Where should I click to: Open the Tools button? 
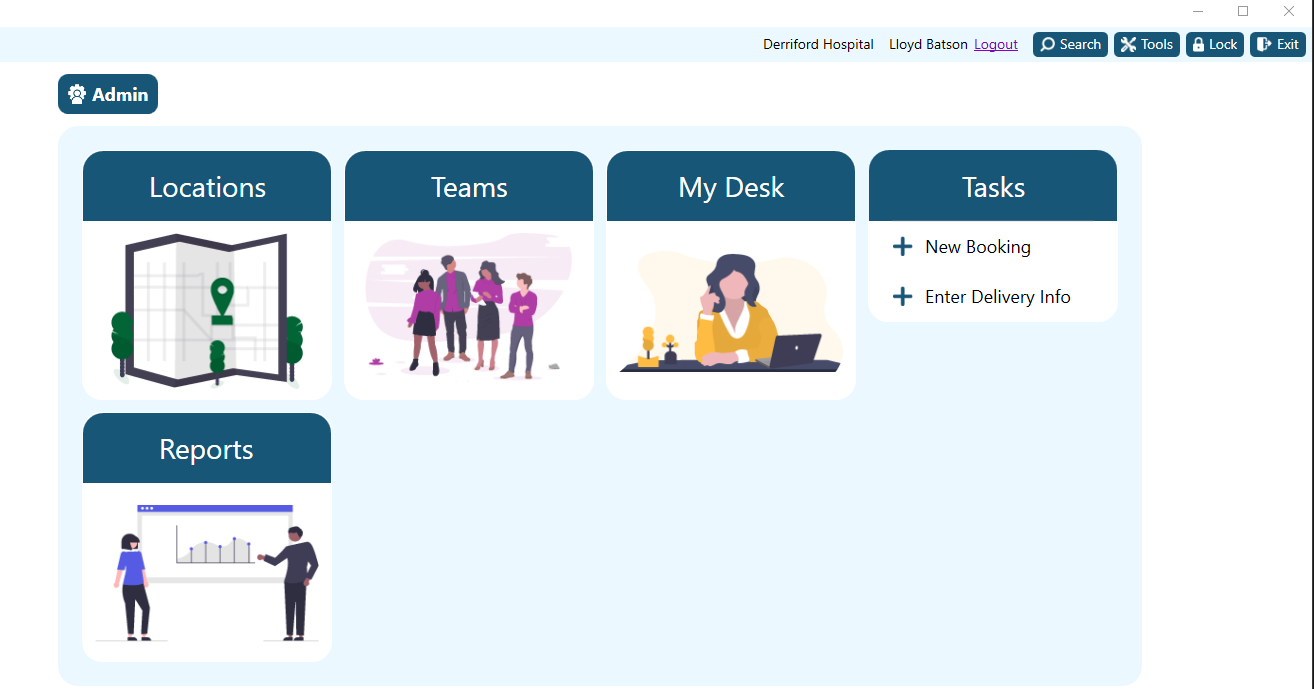click(1147, 44)
